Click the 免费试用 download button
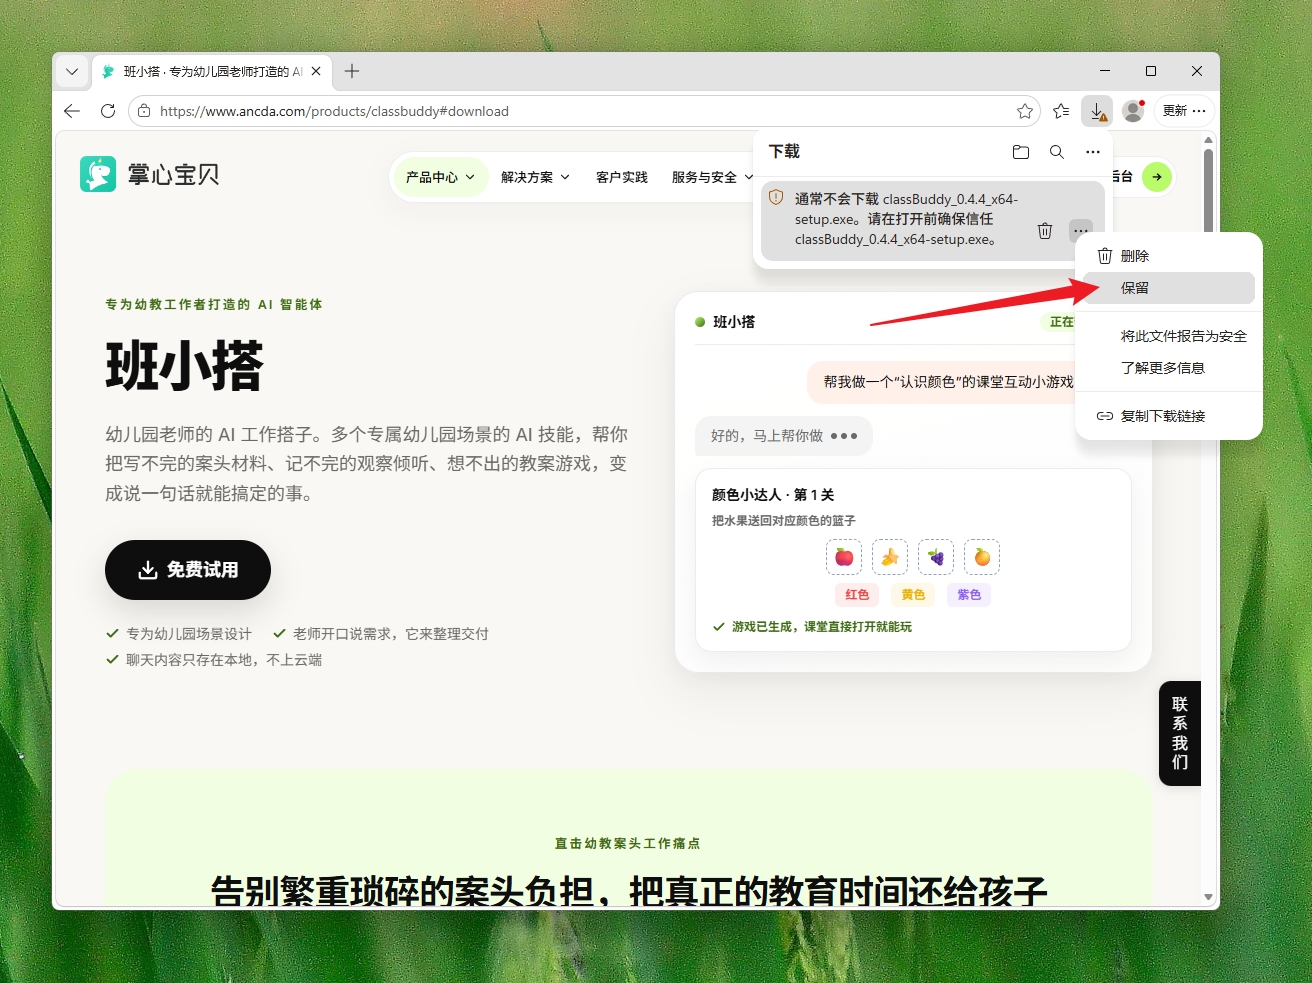The width and height of the screenshot is (1312, 983). click(188, 570)
